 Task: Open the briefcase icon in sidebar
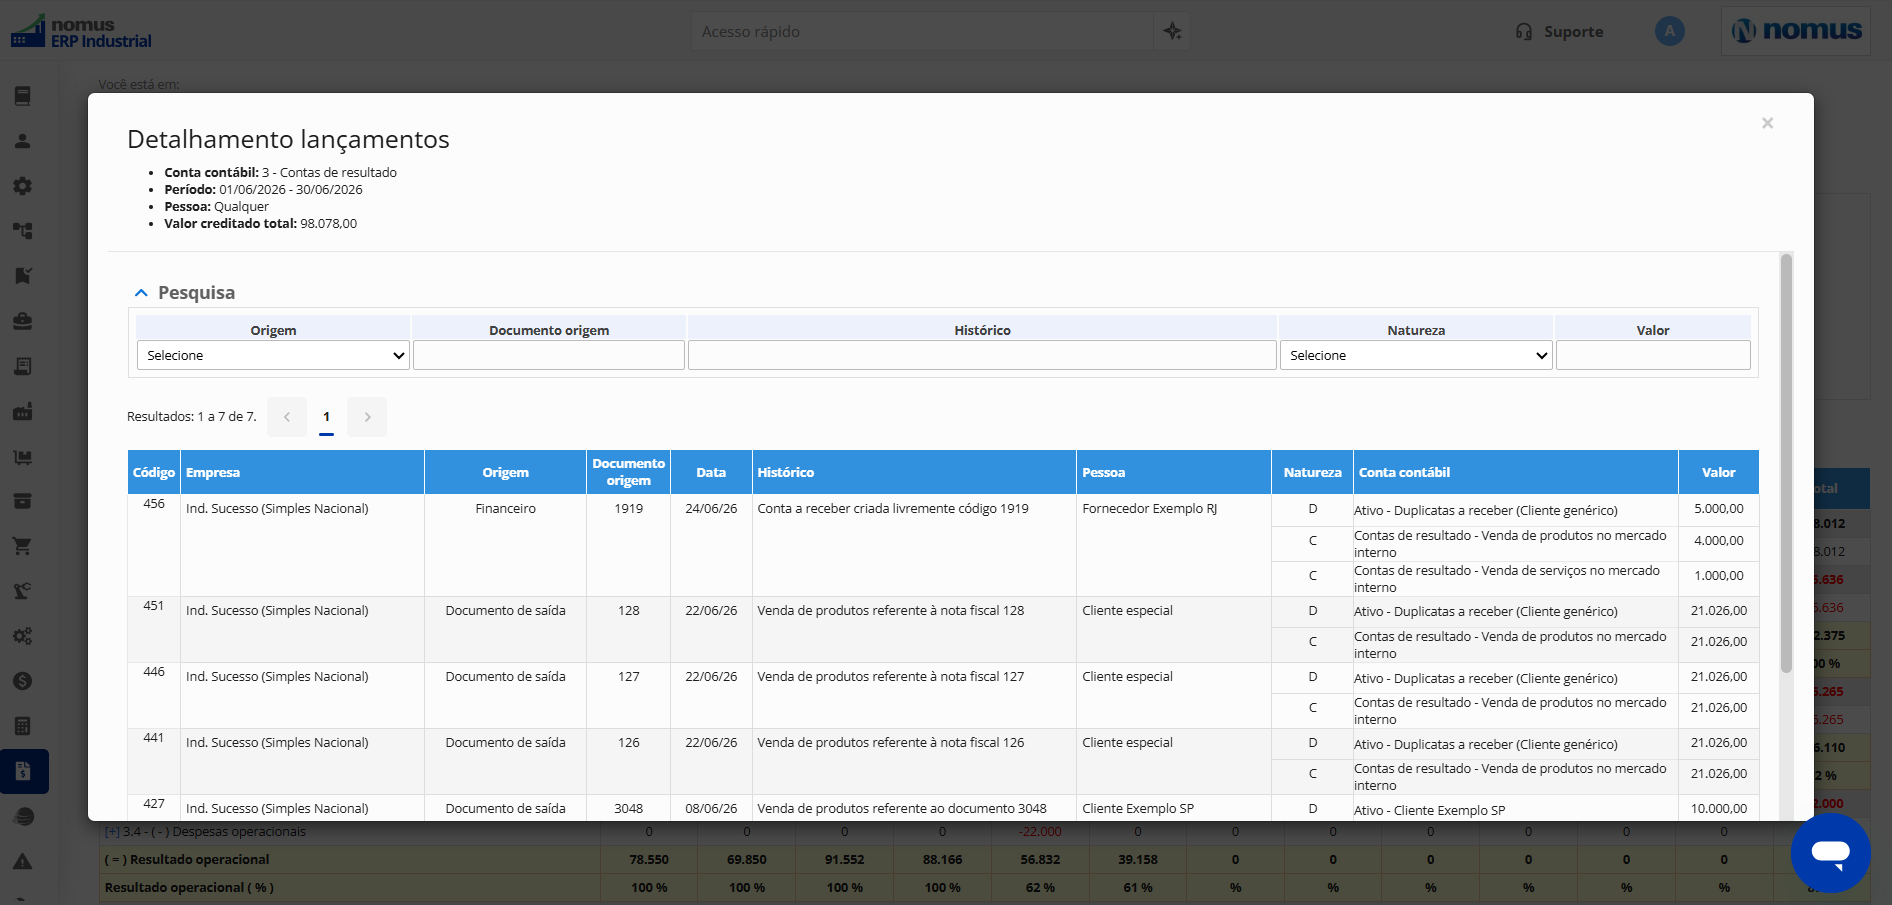pos(23,321)
